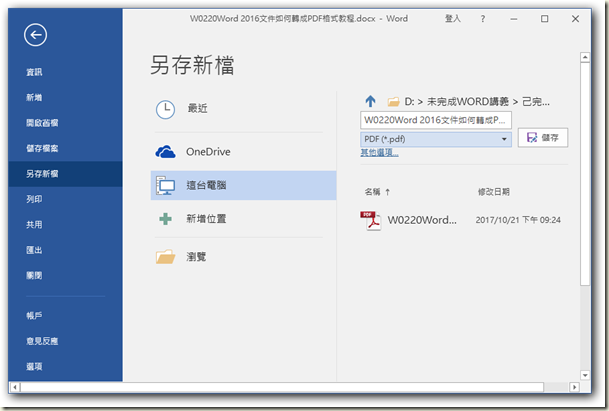Open the 共用 menu item
This screenshot has width=609, height=411.
click(x=34, y=225)
